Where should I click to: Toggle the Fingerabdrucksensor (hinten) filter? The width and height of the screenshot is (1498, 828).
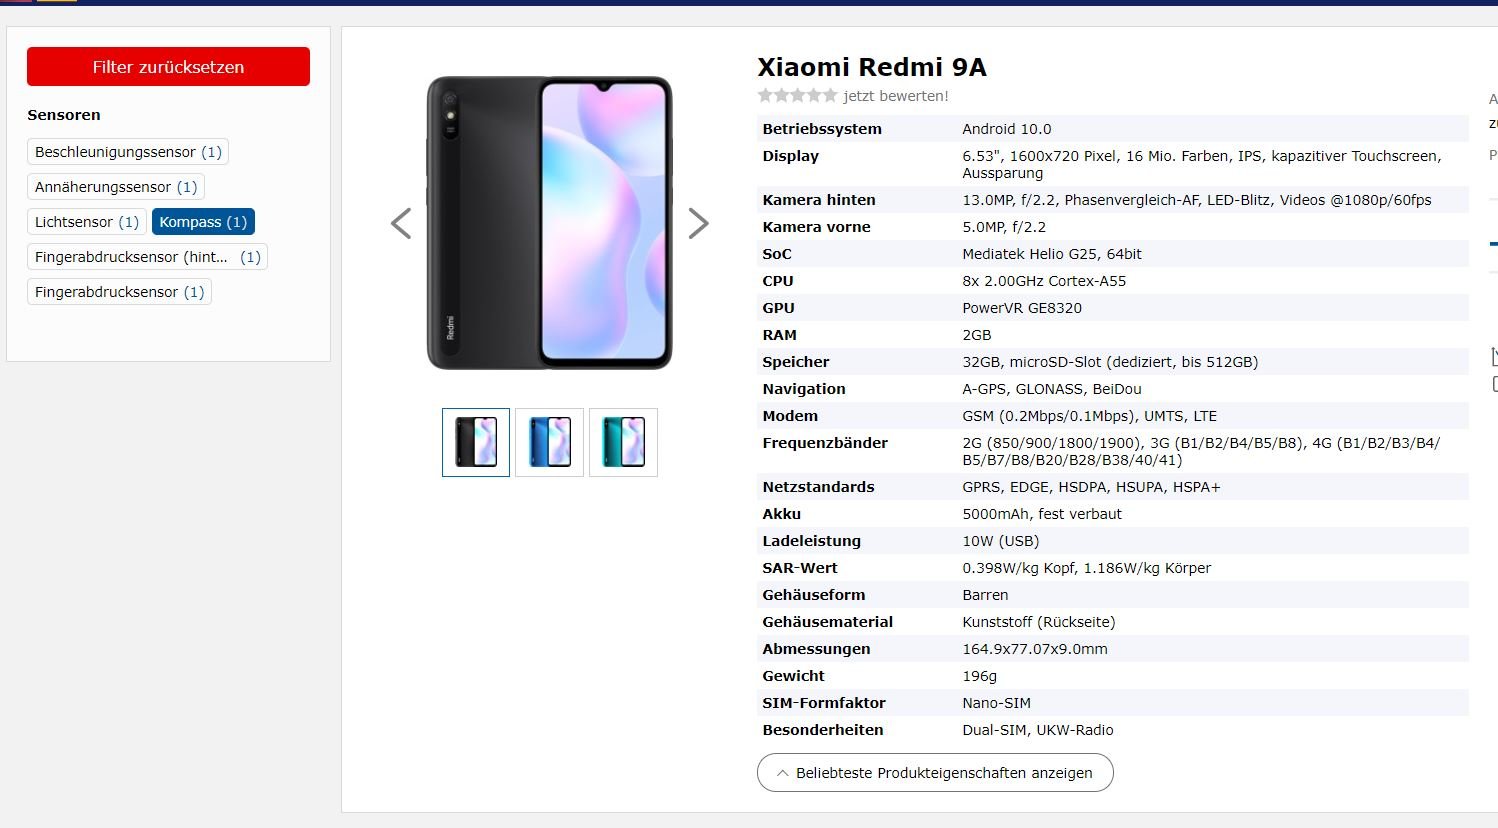tap(147, 257)
